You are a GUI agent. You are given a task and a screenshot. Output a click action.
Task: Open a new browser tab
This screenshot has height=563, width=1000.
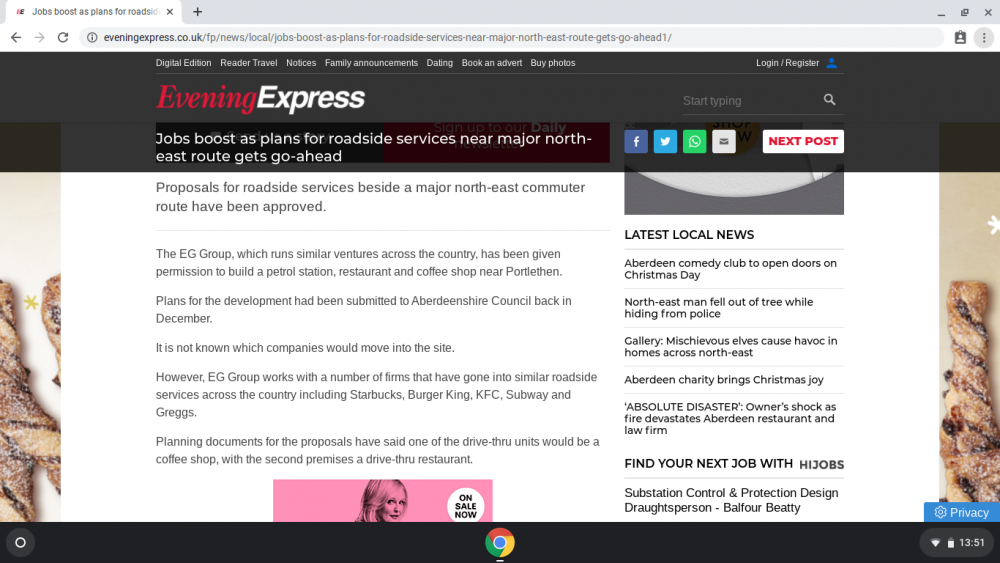click(x=198, y=11)
